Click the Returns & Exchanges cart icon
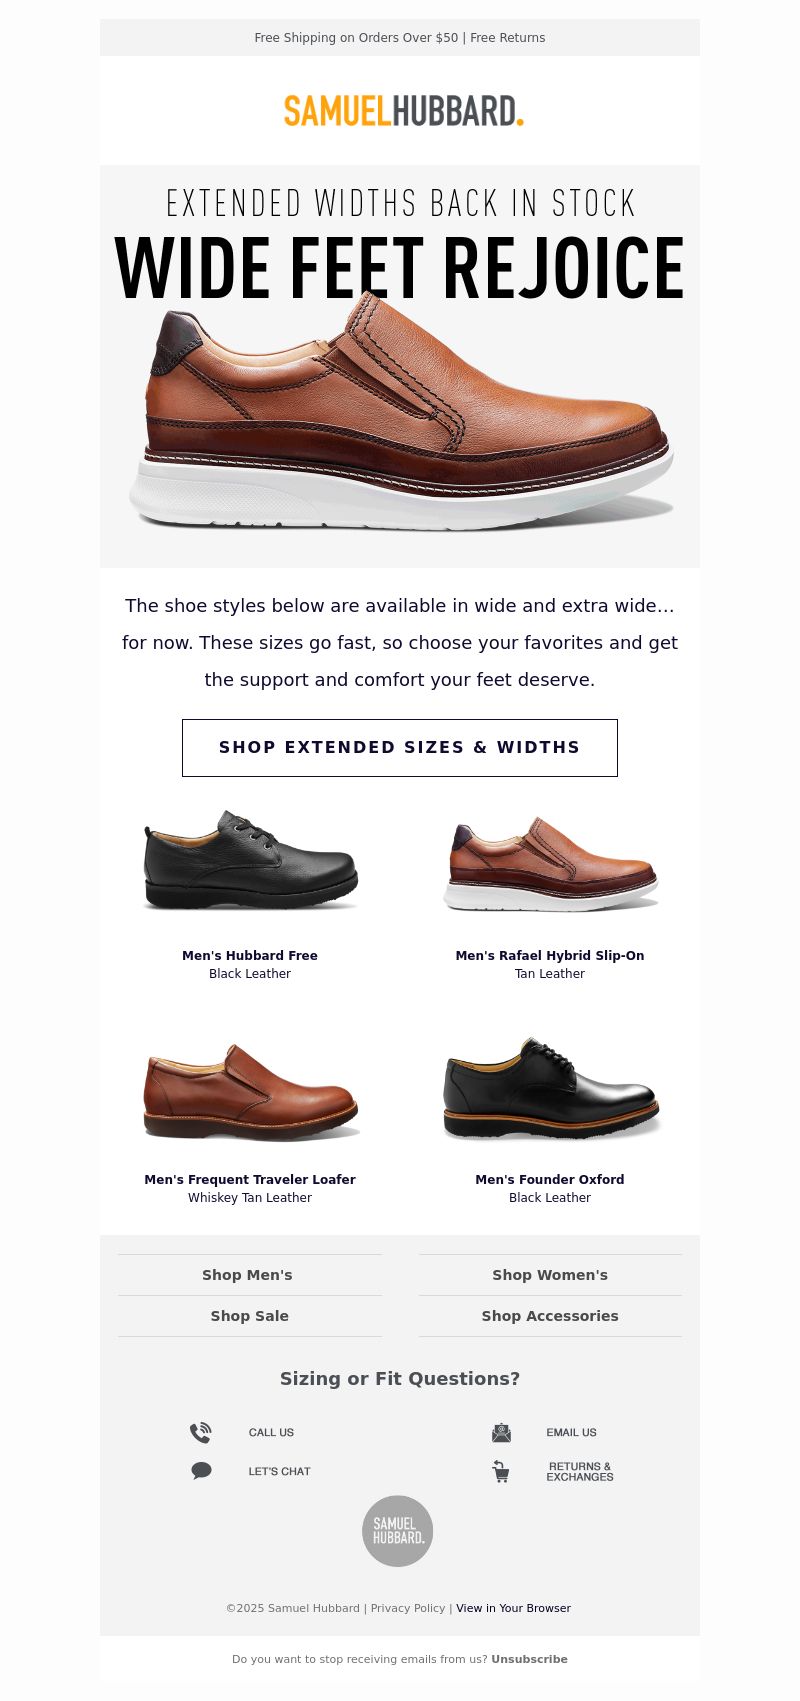 click(x=501, y=1471)
